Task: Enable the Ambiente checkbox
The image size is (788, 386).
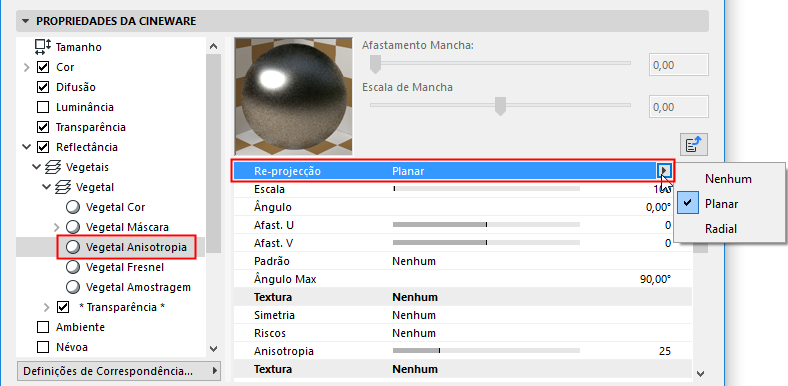Action: click(43, 327)
